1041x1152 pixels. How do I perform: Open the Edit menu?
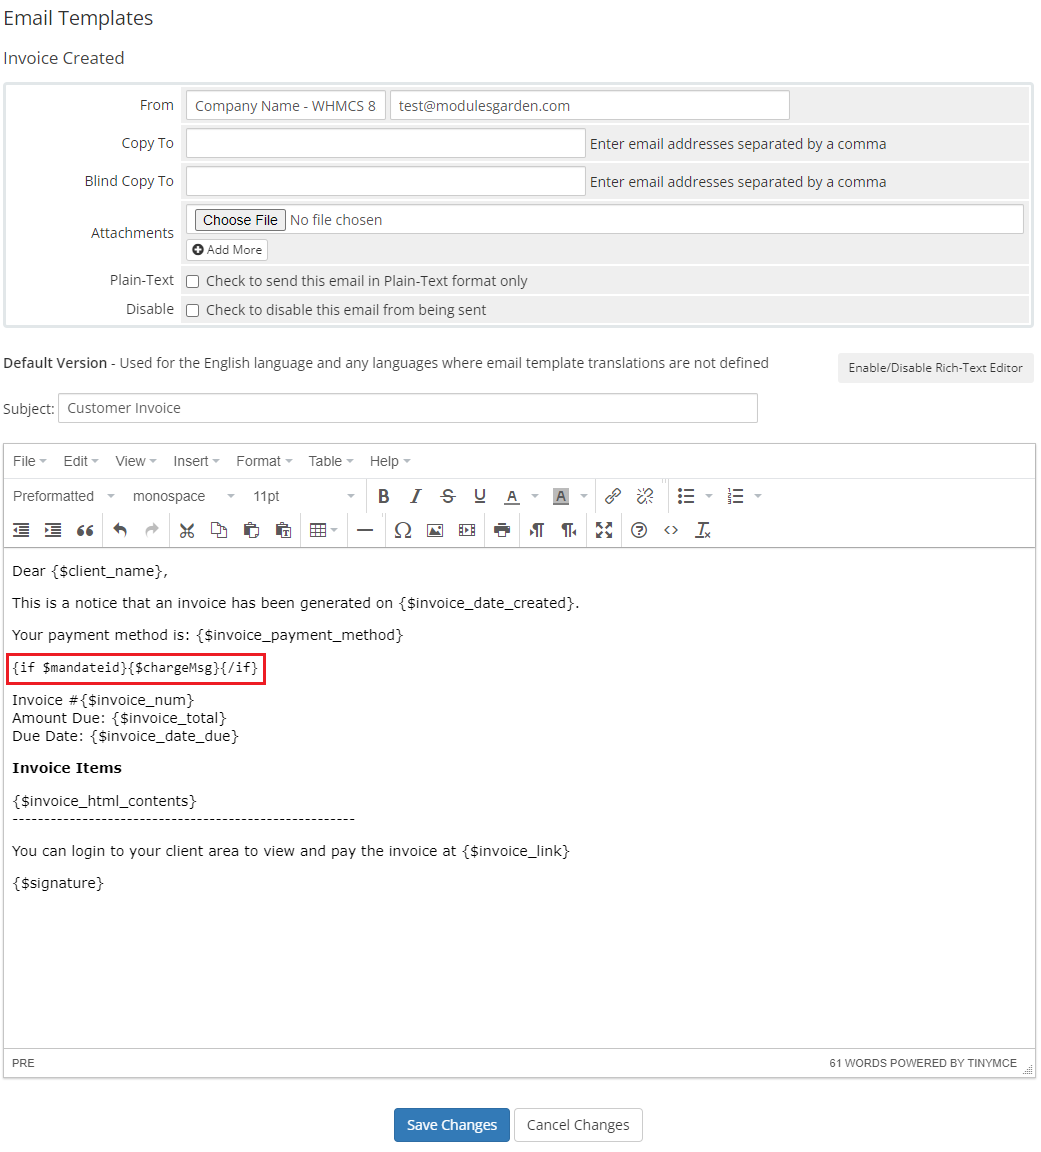click(81, 461)
